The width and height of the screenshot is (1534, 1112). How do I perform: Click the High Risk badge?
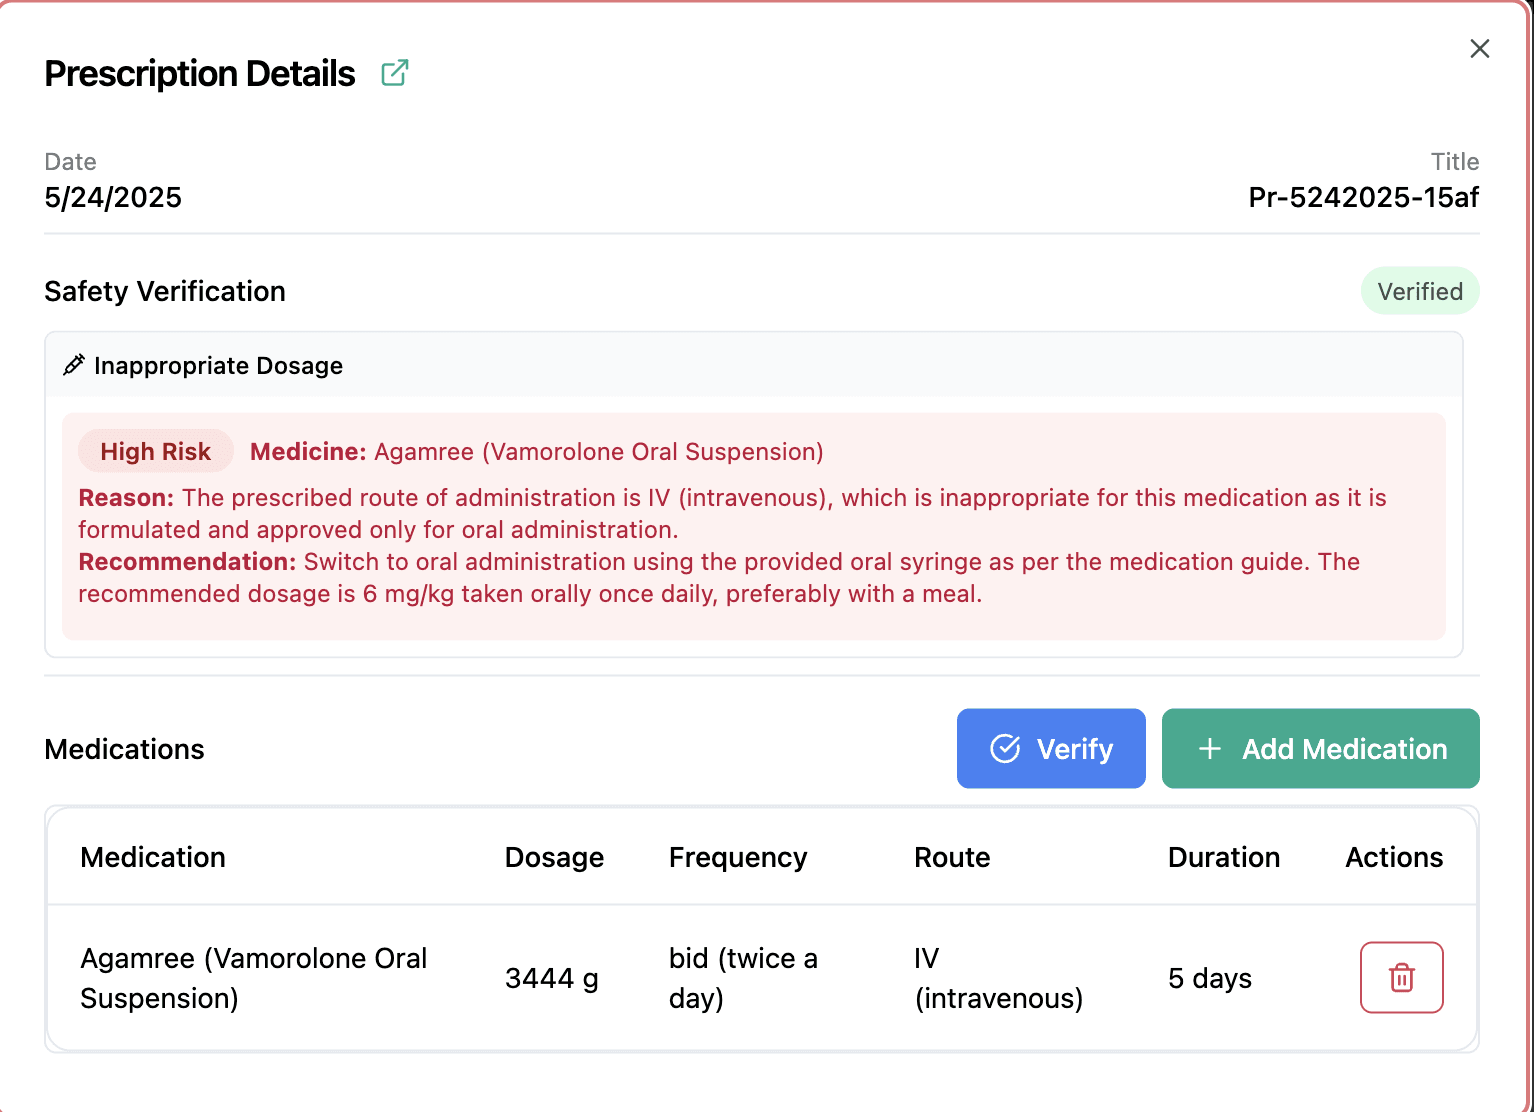(156, 451)
